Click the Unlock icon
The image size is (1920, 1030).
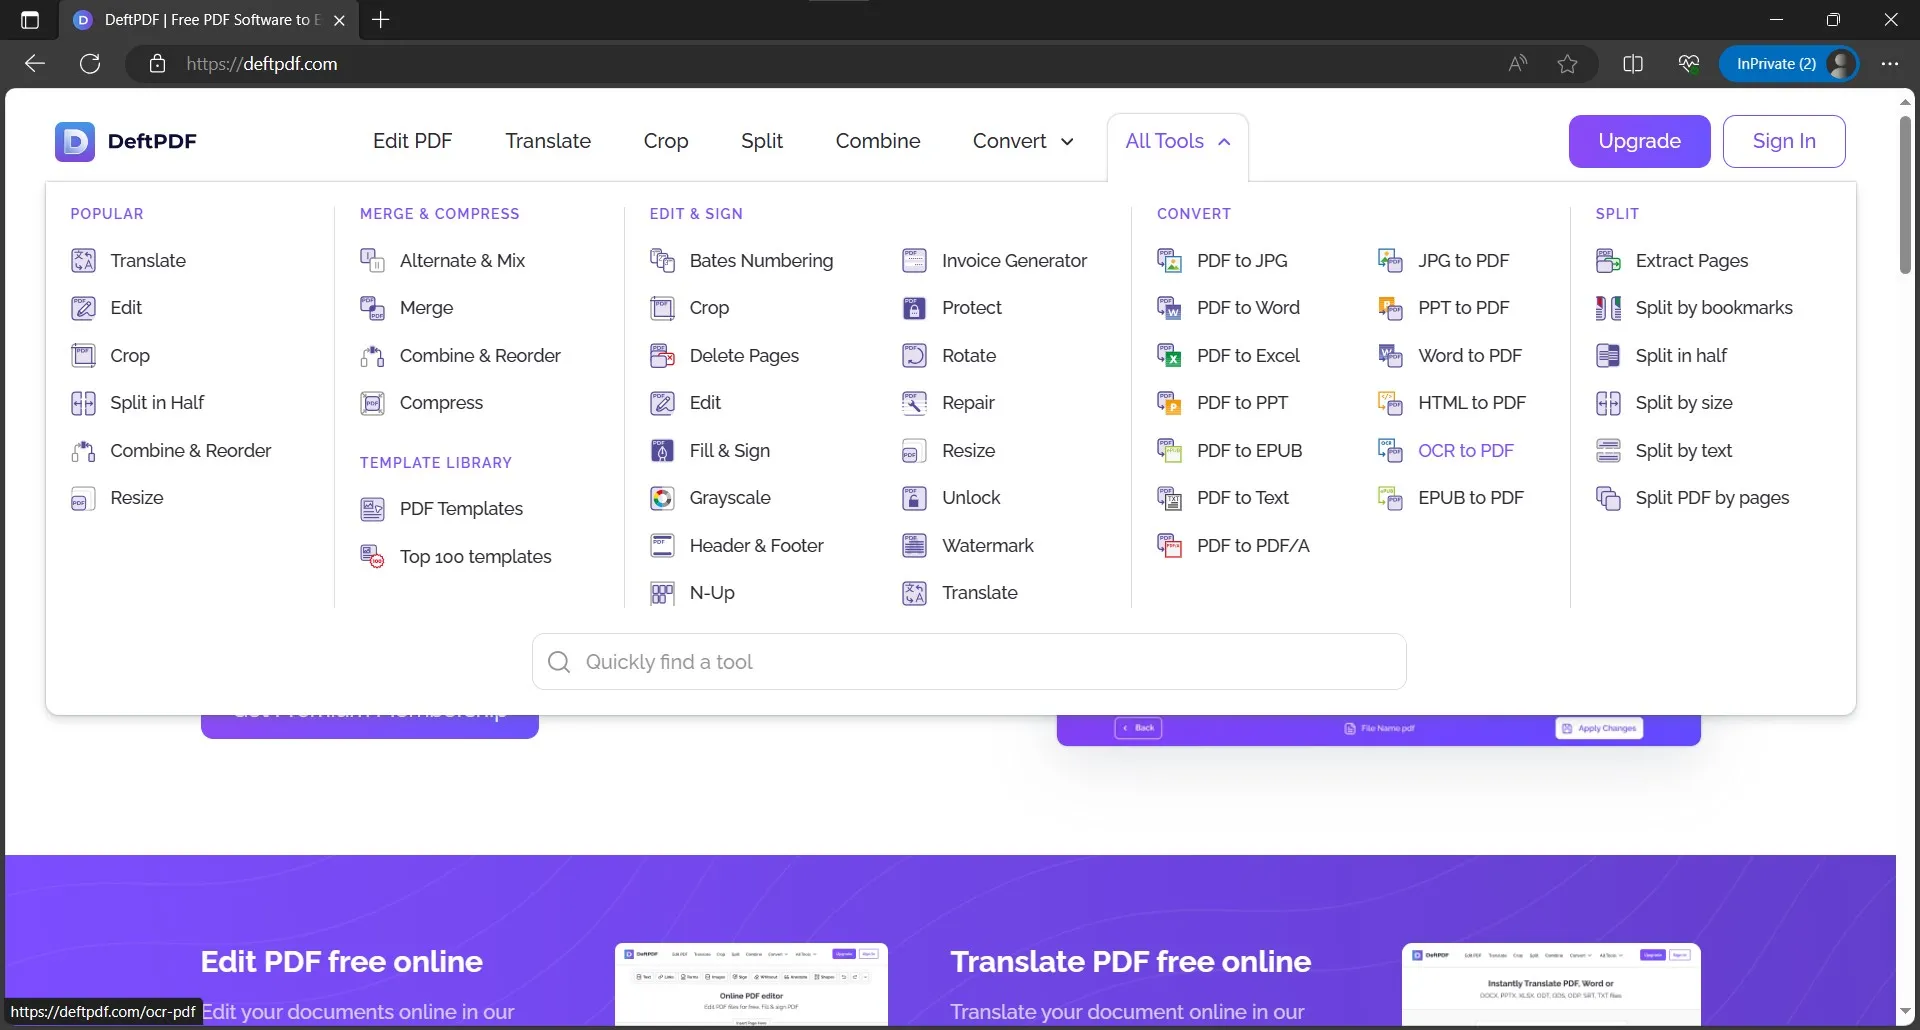click(x=914, y=498)
